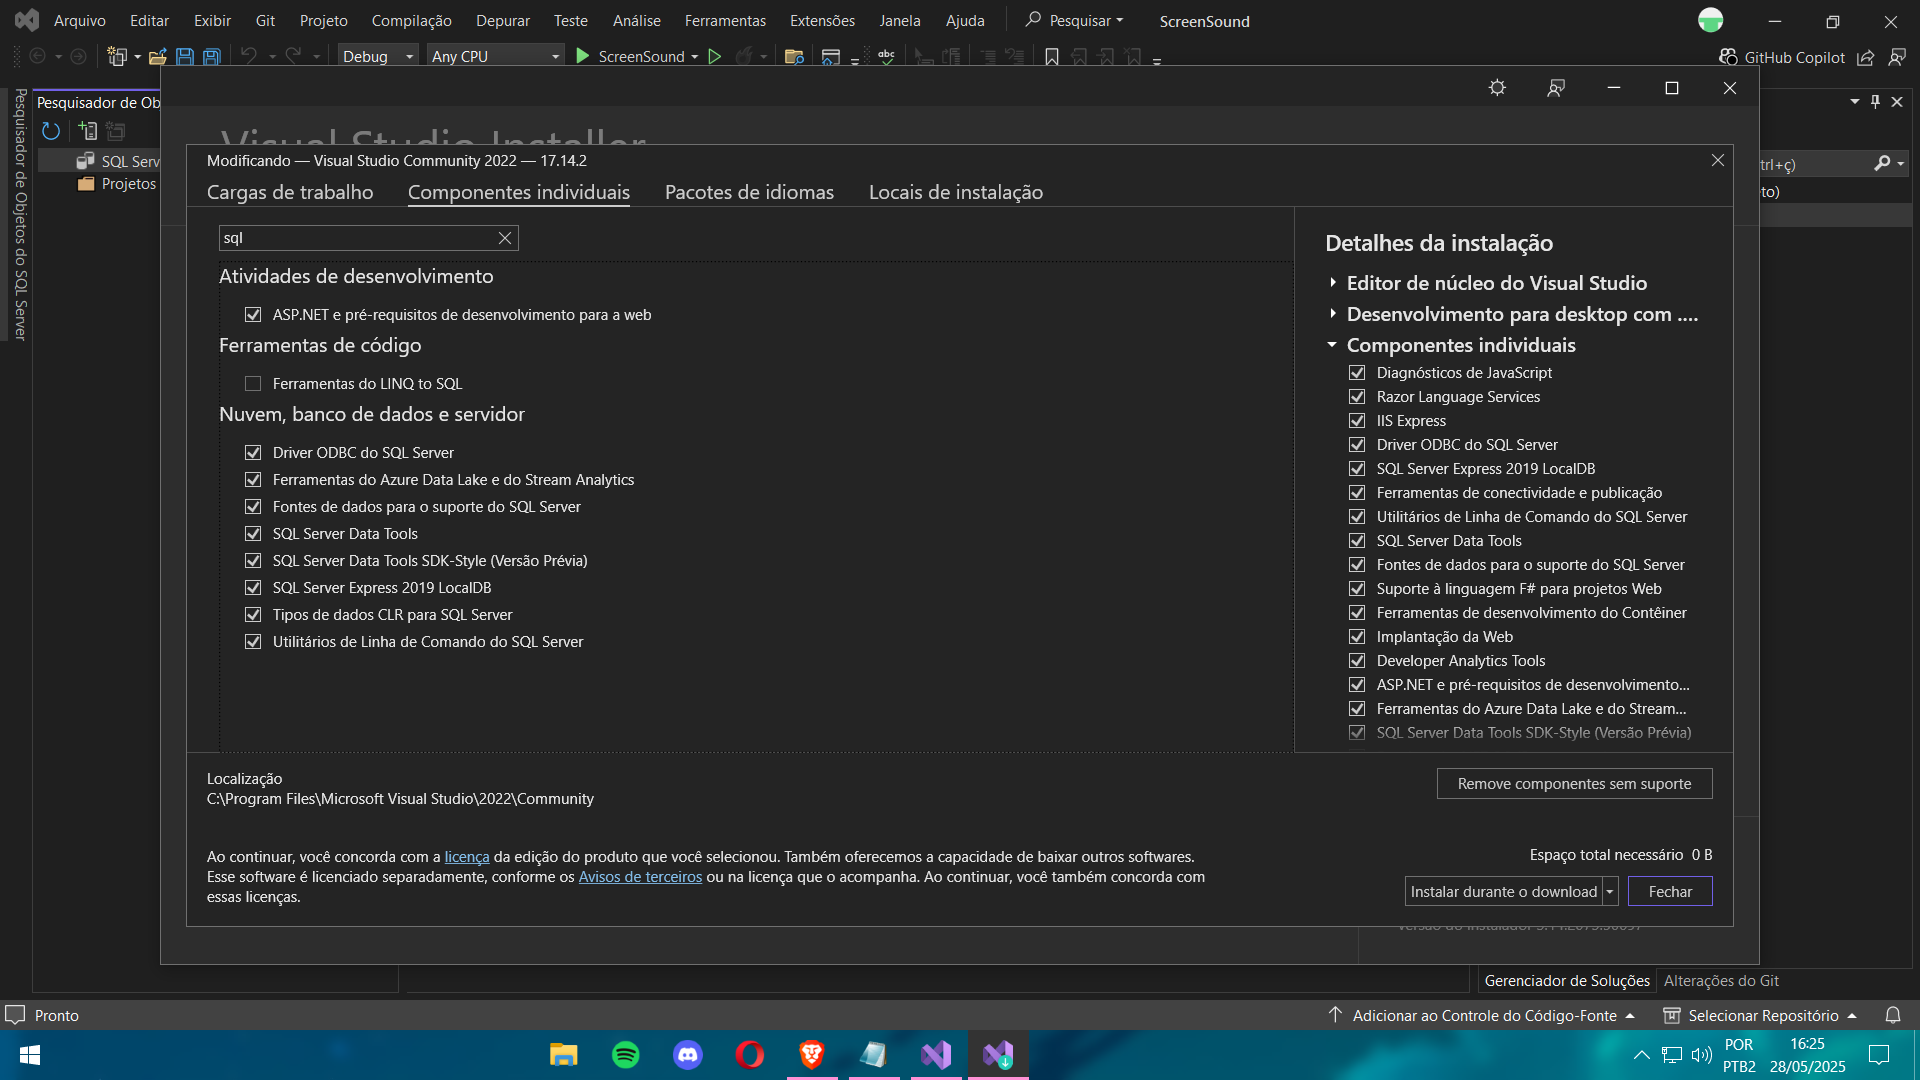This screenshot has width=1920, height=1080.
Task: Expand Editor de núcleo do Visual Studio
Action: [1333, 283]
